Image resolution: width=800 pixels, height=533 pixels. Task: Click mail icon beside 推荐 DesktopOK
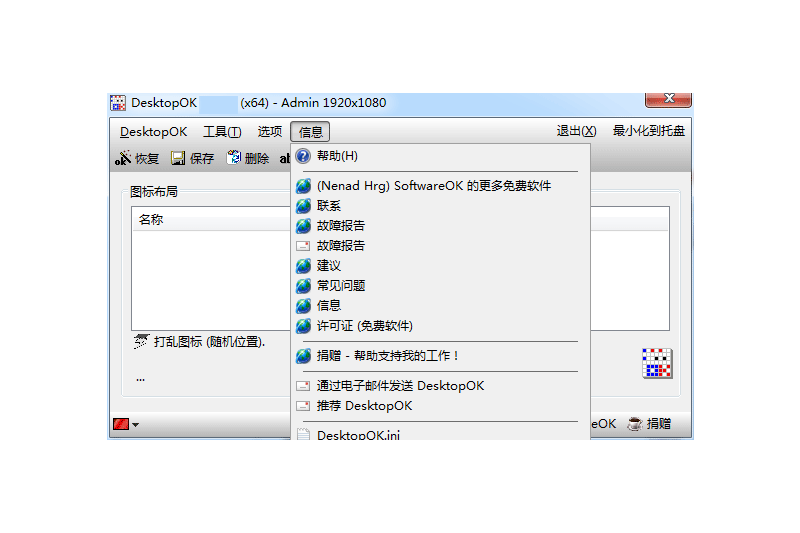(x=303, y=406)
